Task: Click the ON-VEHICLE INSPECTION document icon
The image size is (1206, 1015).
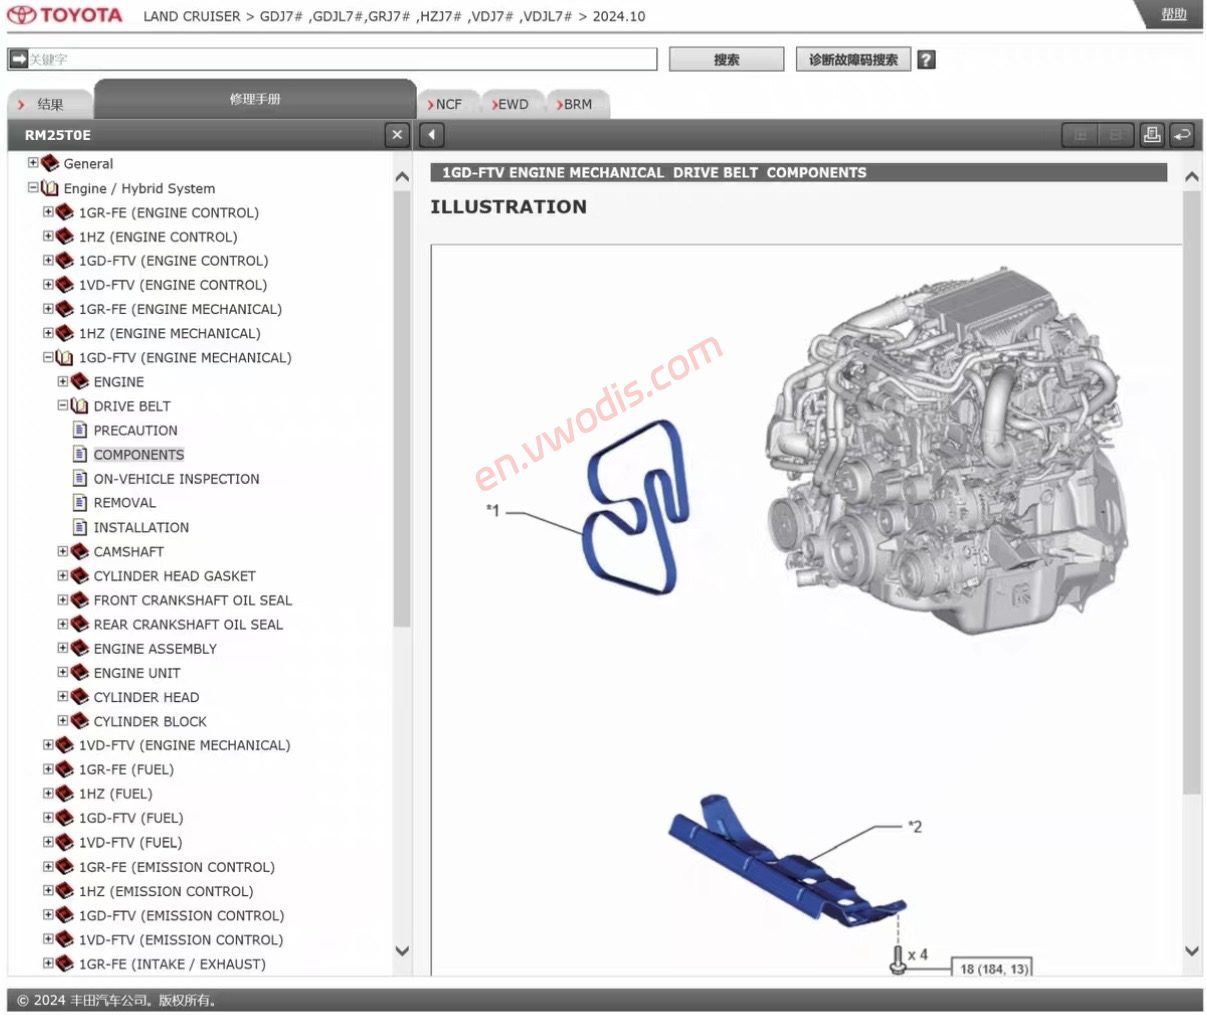Action: (80, 479)
